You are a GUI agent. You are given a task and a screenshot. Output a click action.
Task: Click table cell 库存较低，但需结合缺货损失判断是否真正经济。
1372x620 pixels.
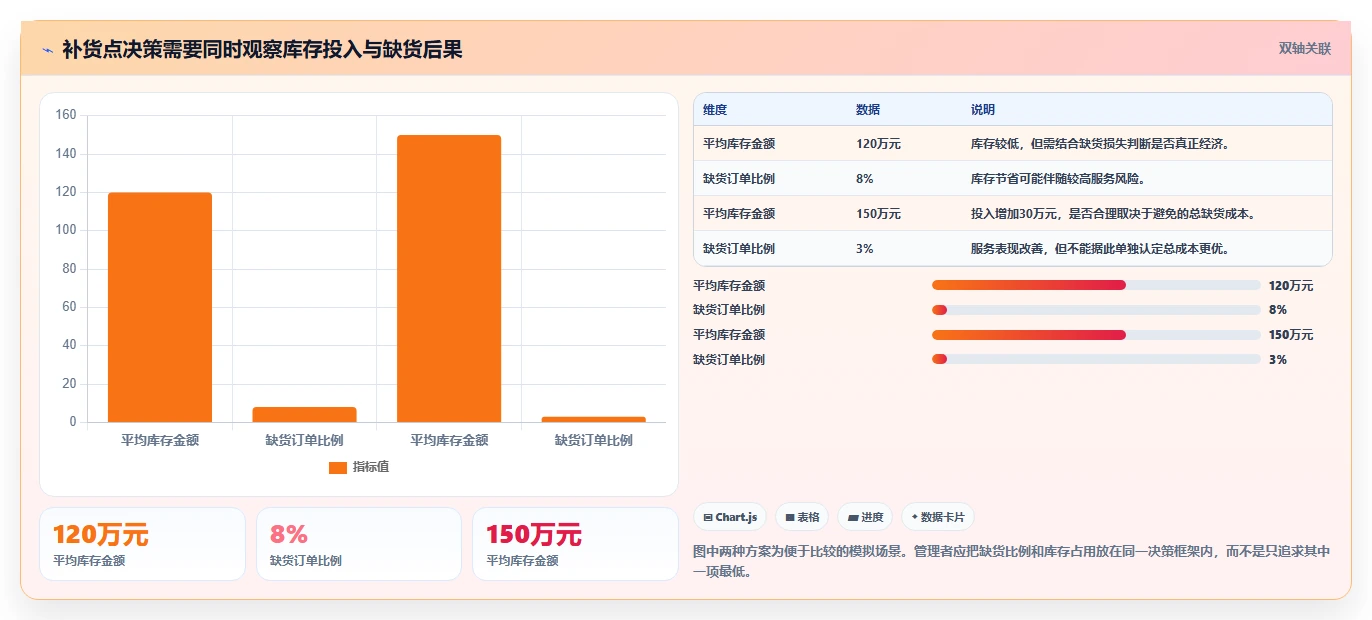coord(1100,144)
